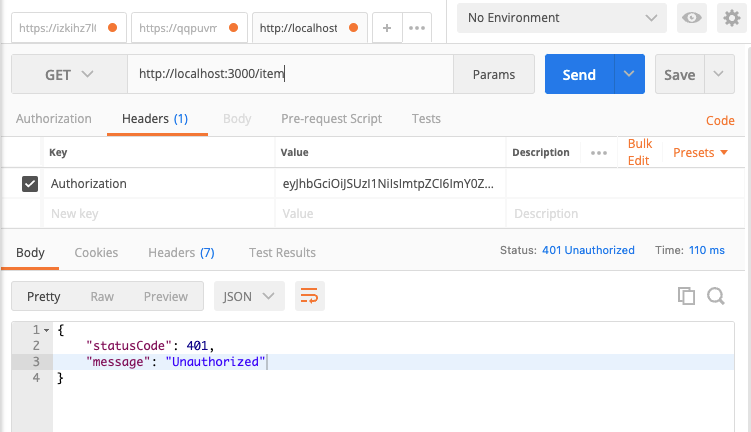Open Send button dropdown arrow

coord(629,74)
